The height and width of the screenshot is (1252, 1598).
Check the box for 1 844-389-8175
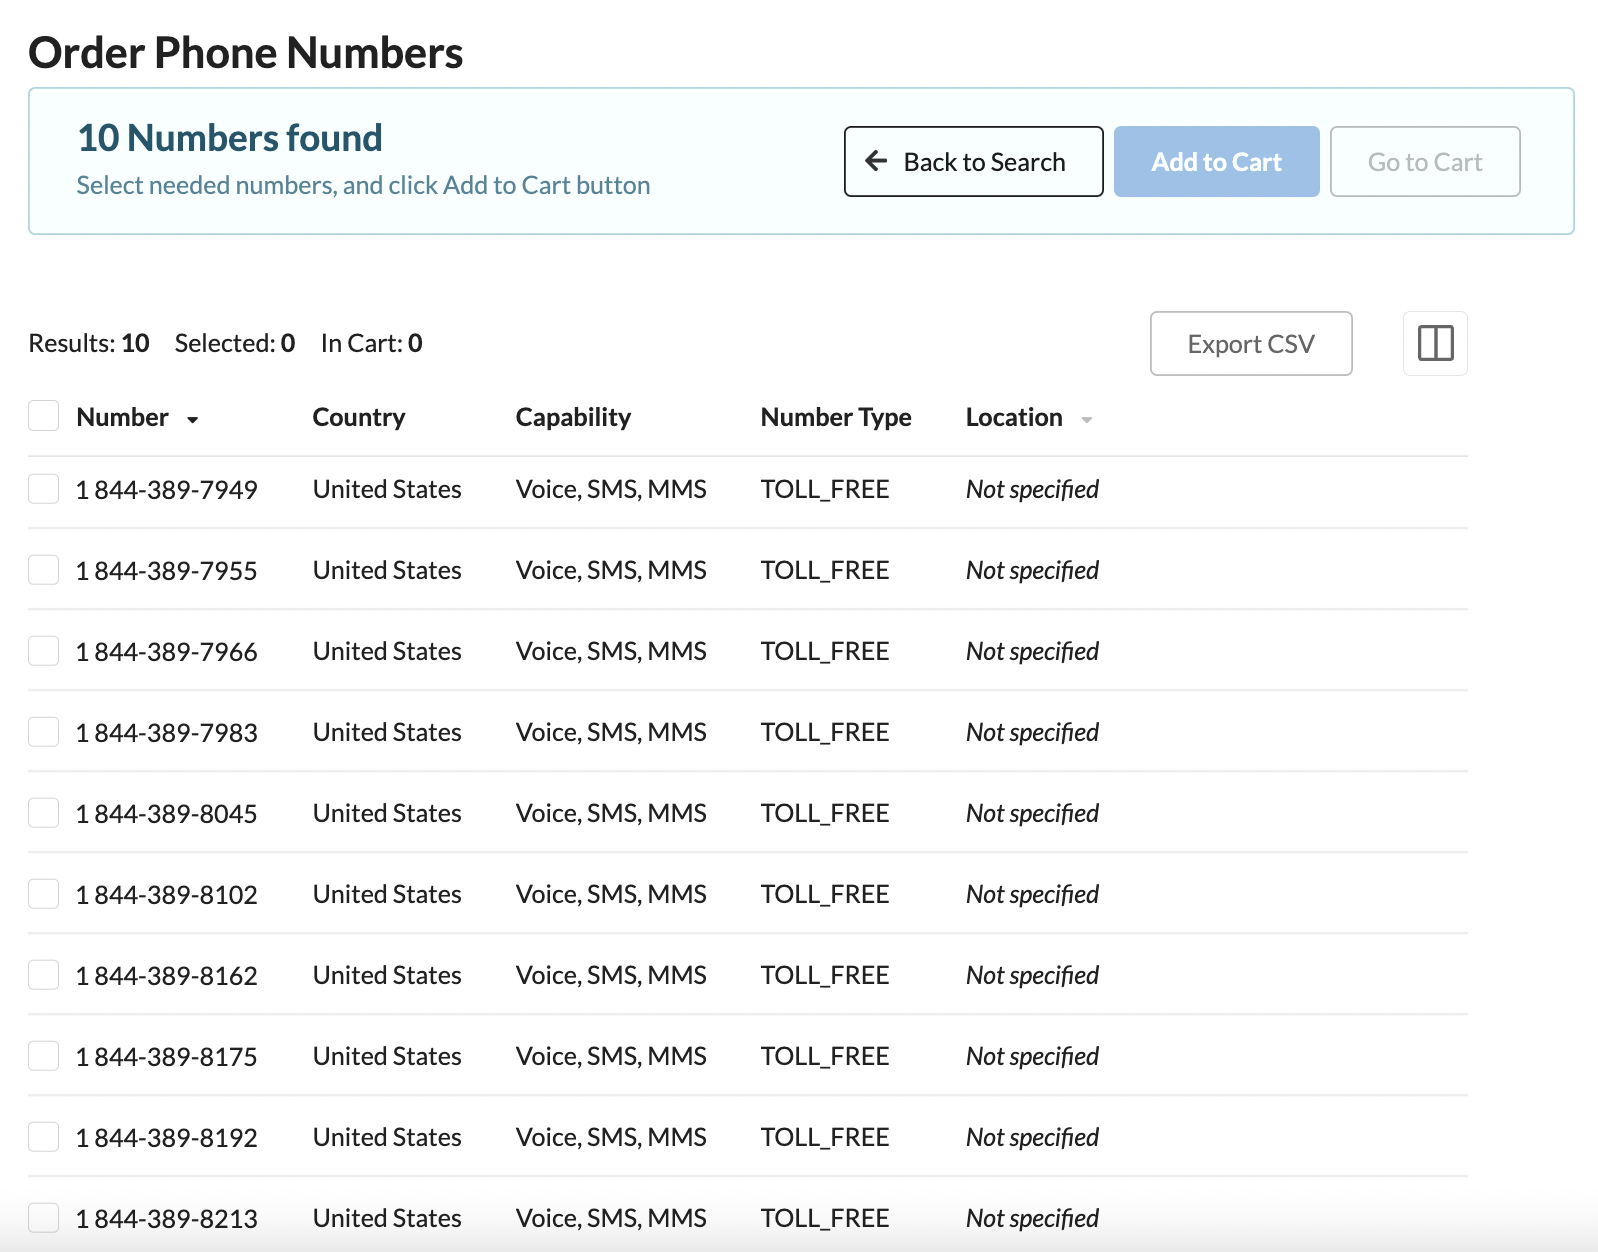(x=44, y=1056)
